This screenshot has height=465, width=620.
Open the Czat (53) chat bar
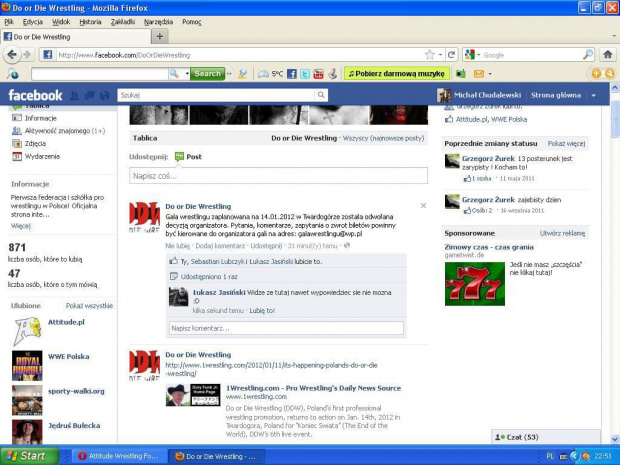tap(546, 437)
